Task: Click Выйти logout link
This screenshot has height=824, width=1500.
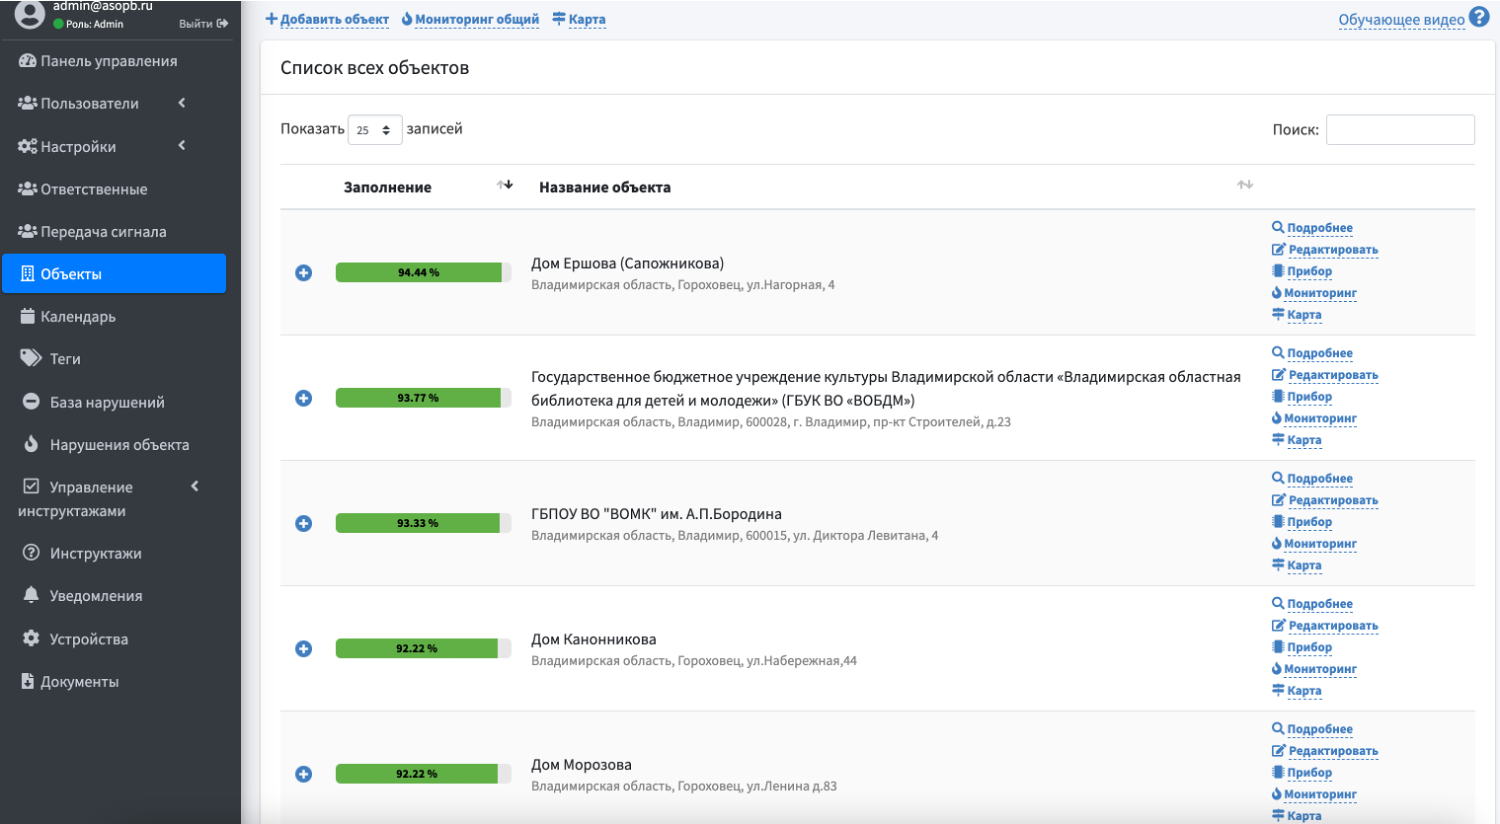Action: click(196, 23)
